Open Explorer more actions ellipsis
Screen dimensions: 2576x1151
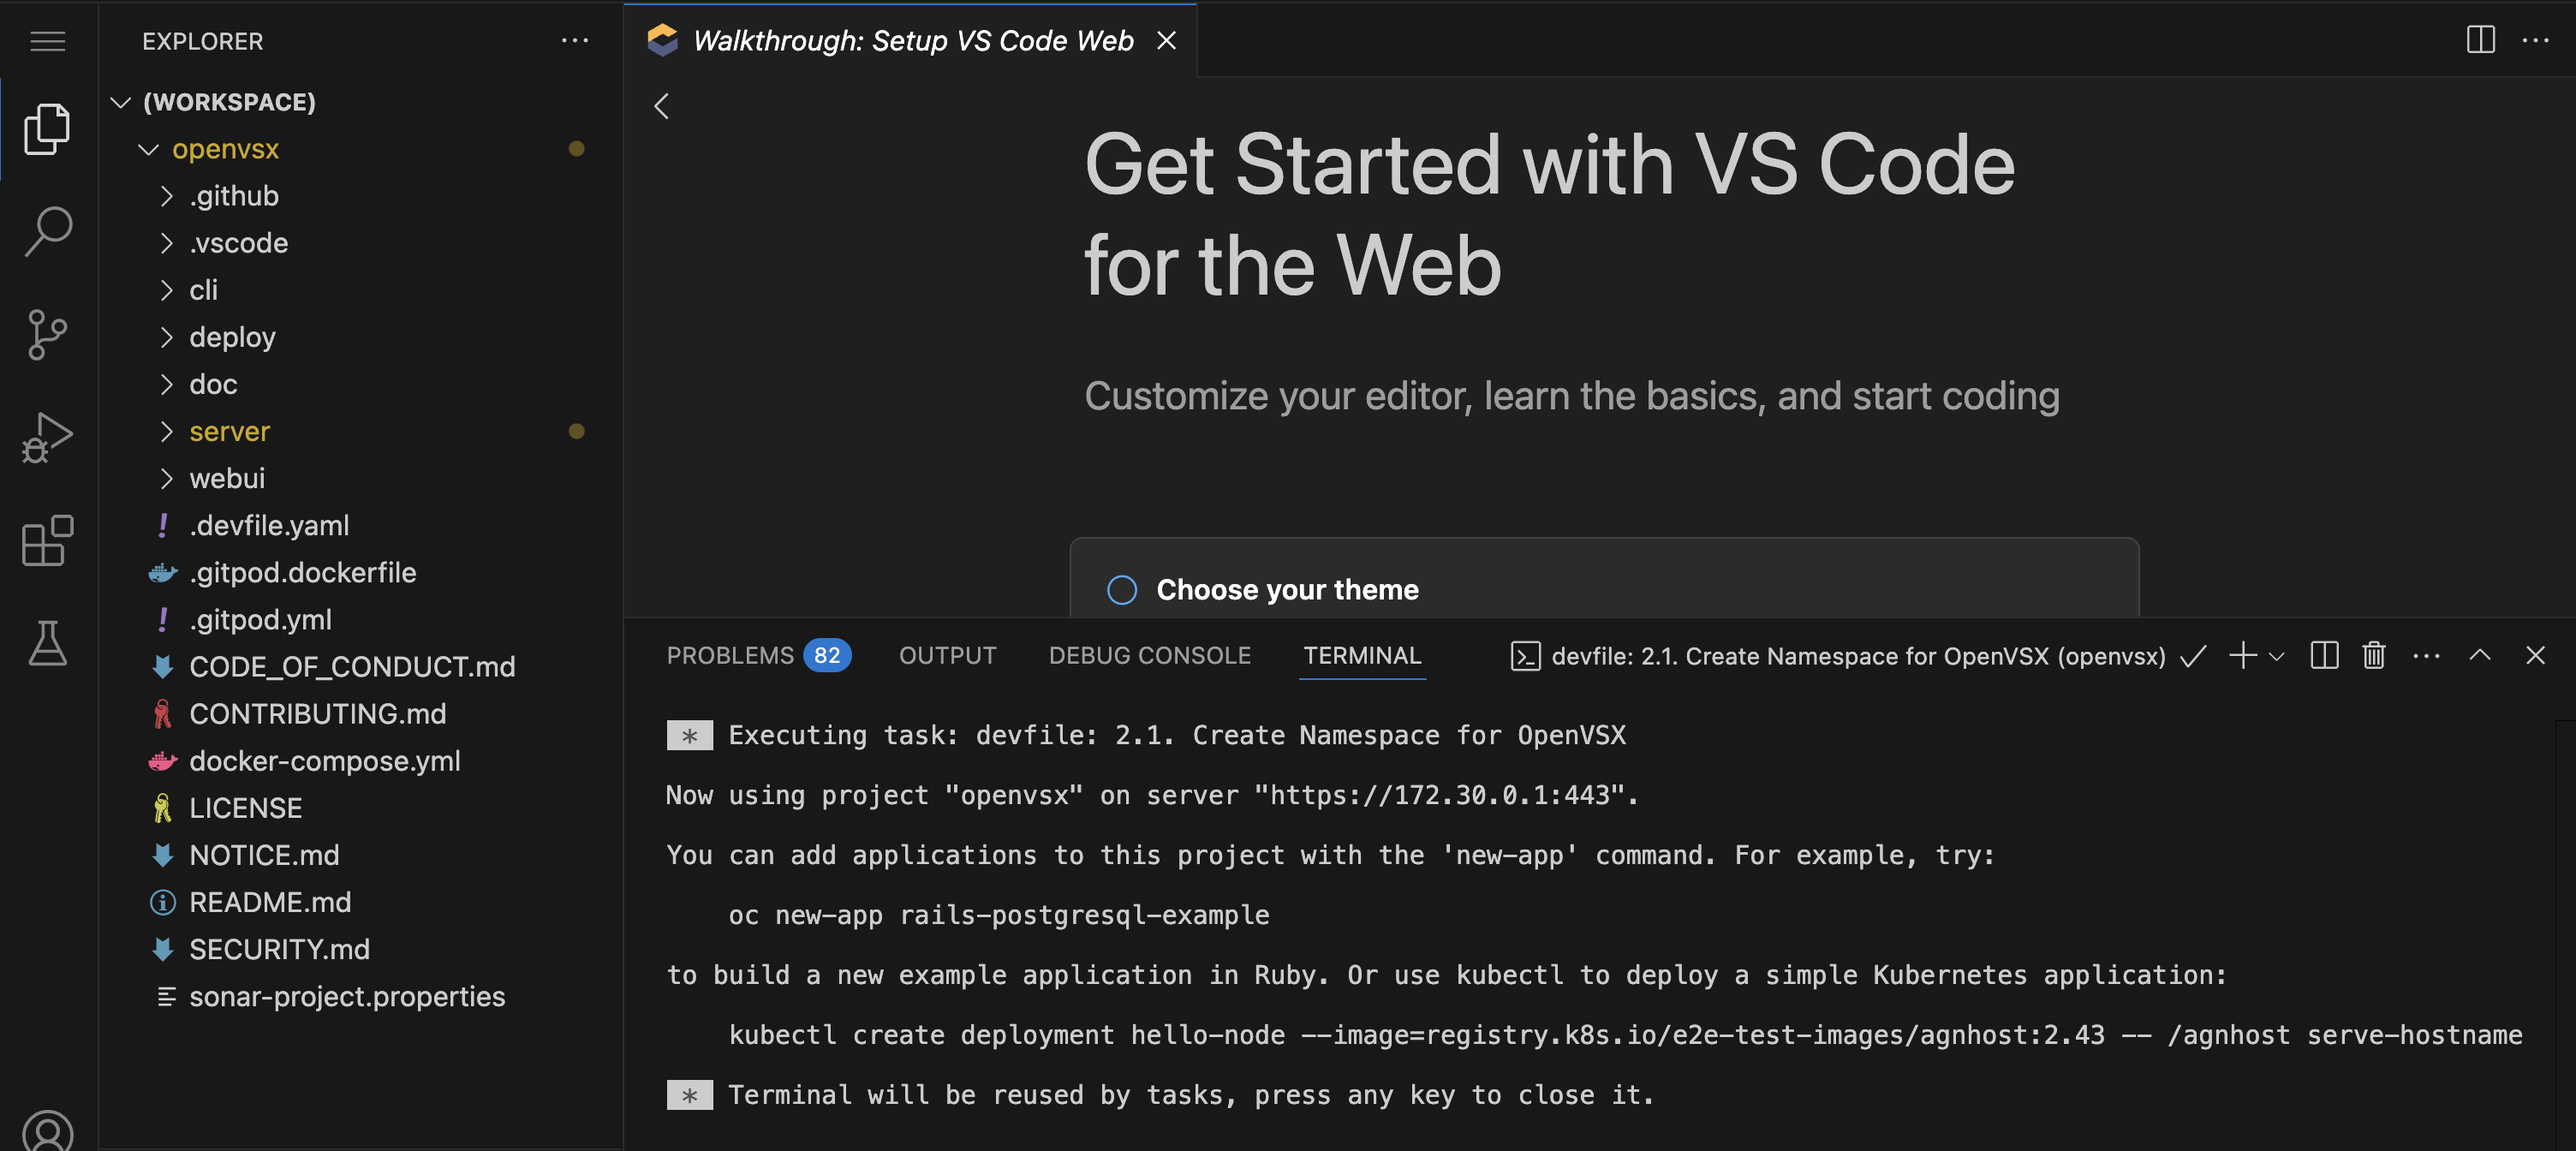coord(575,41)
